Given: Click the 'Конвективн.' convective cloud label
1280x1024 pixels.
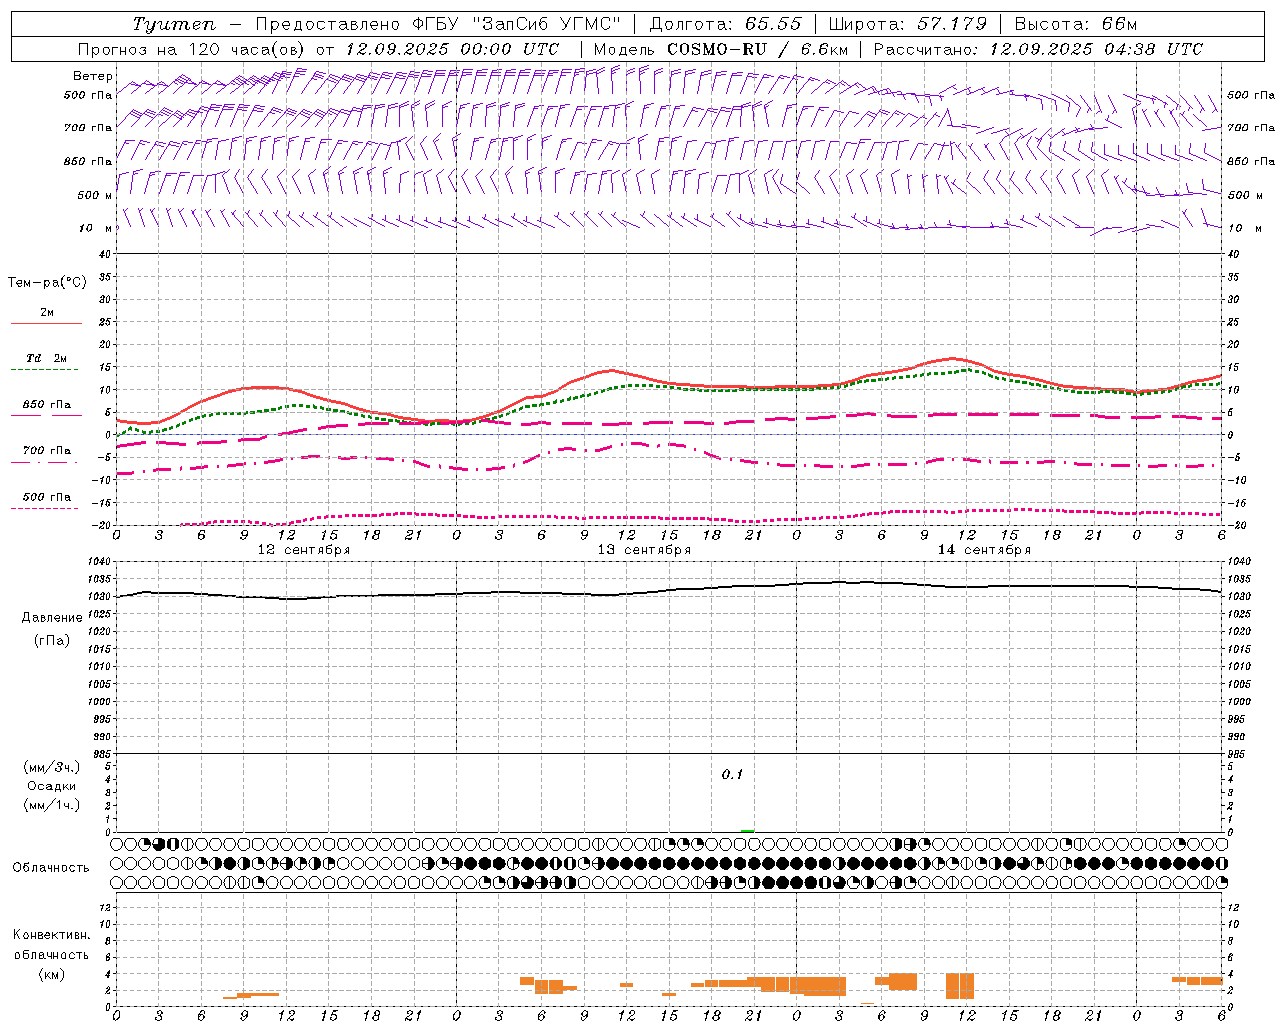Looking at the screenshot, I should [x=51, y=935].
